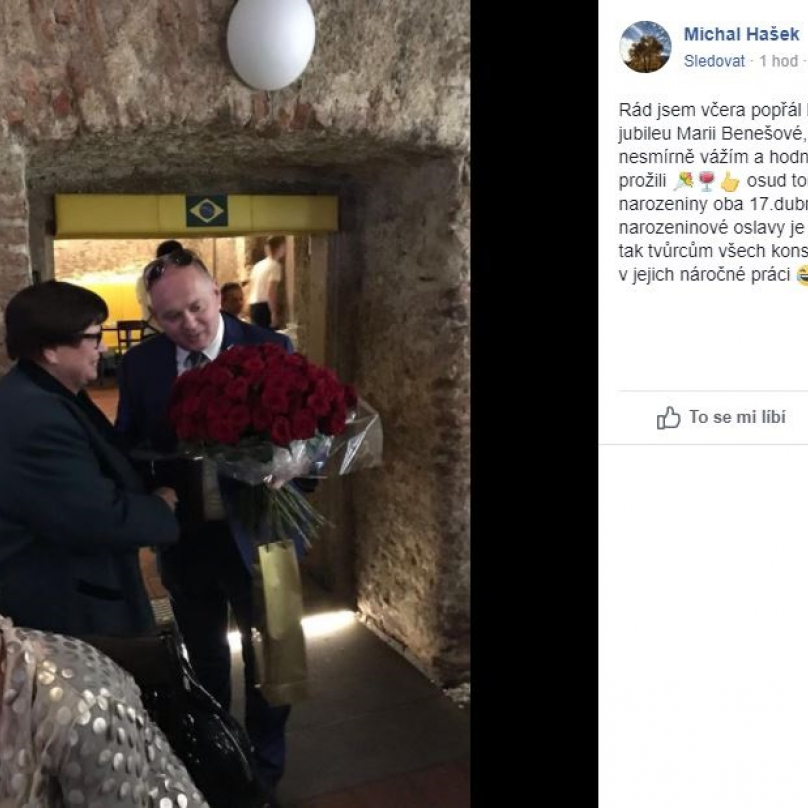Click the thumbs-up Like icon
This screenshot has height=808, width=808.
668,417
